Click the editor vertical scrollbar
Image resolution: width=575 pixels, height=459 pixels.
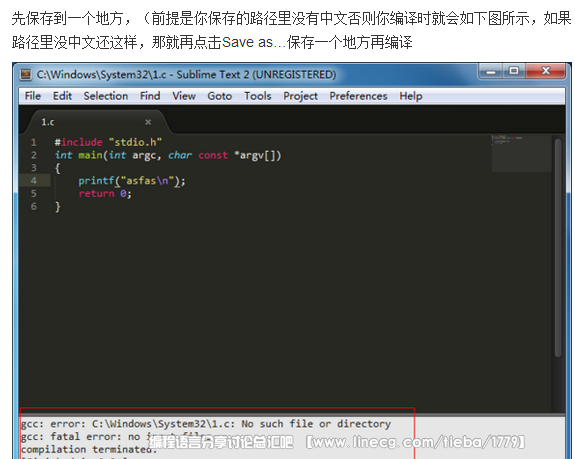coord(558,247)
